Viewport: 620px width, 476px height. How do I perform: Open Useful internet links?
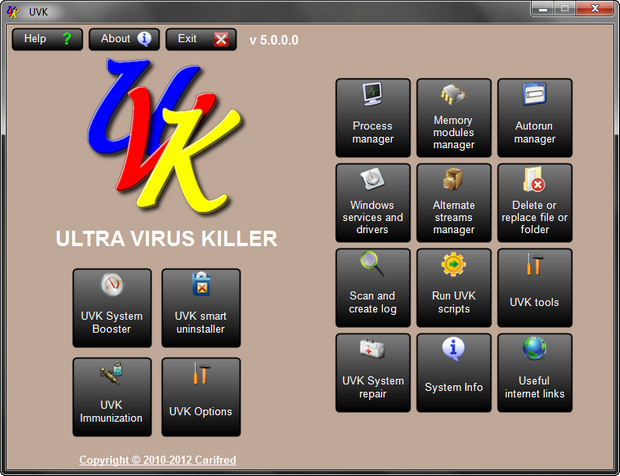tap(535, 373)
